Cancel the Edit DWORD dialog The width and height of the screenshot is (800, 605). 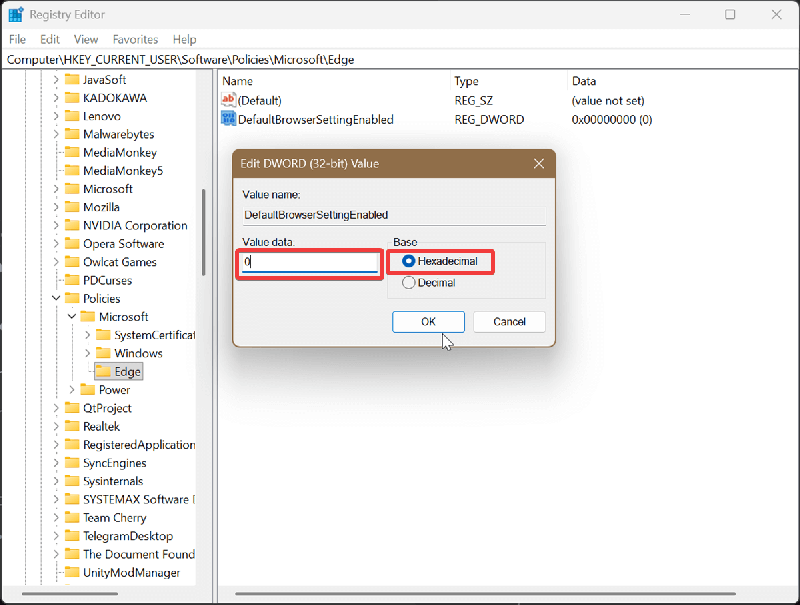click(509, 322)
